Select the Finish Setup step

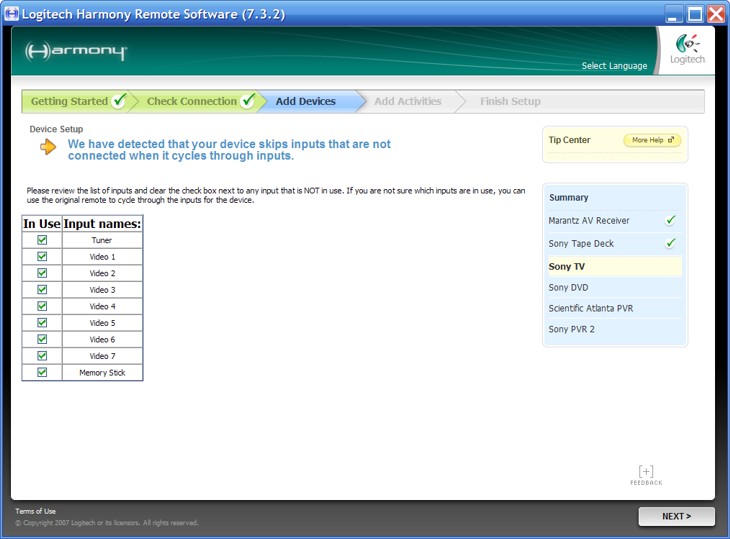click(510, 101)
